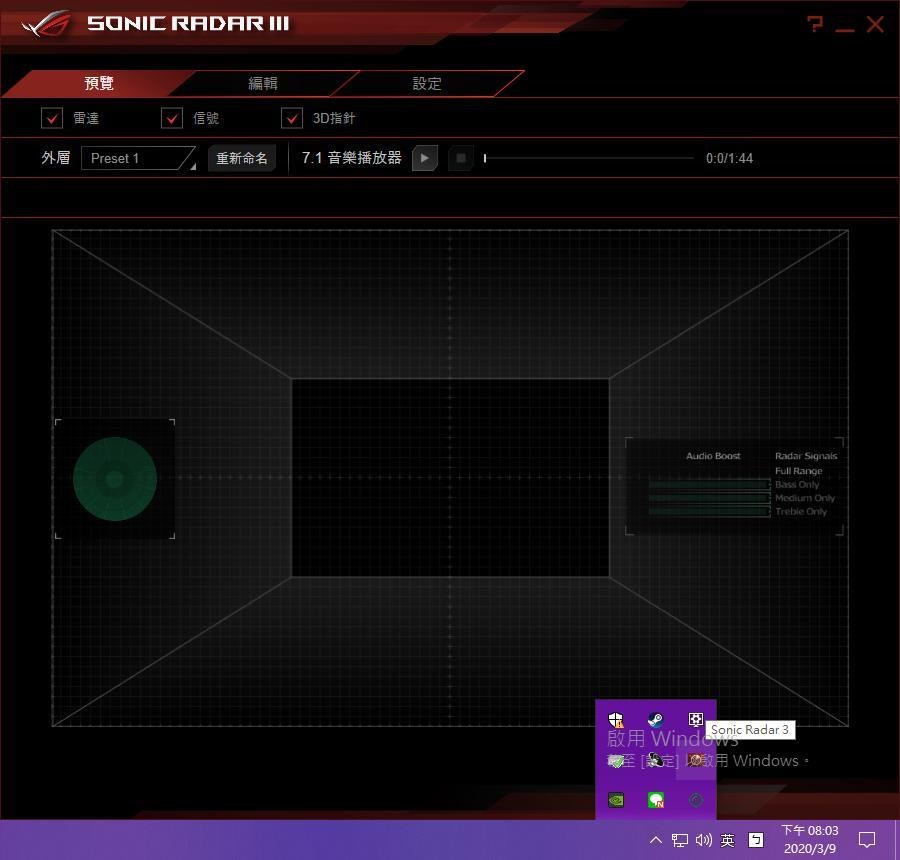Uncheck the 雷達 checkbox
Image resolution: width=900 pixels, height=860 pixels.
tap(52, 118)
